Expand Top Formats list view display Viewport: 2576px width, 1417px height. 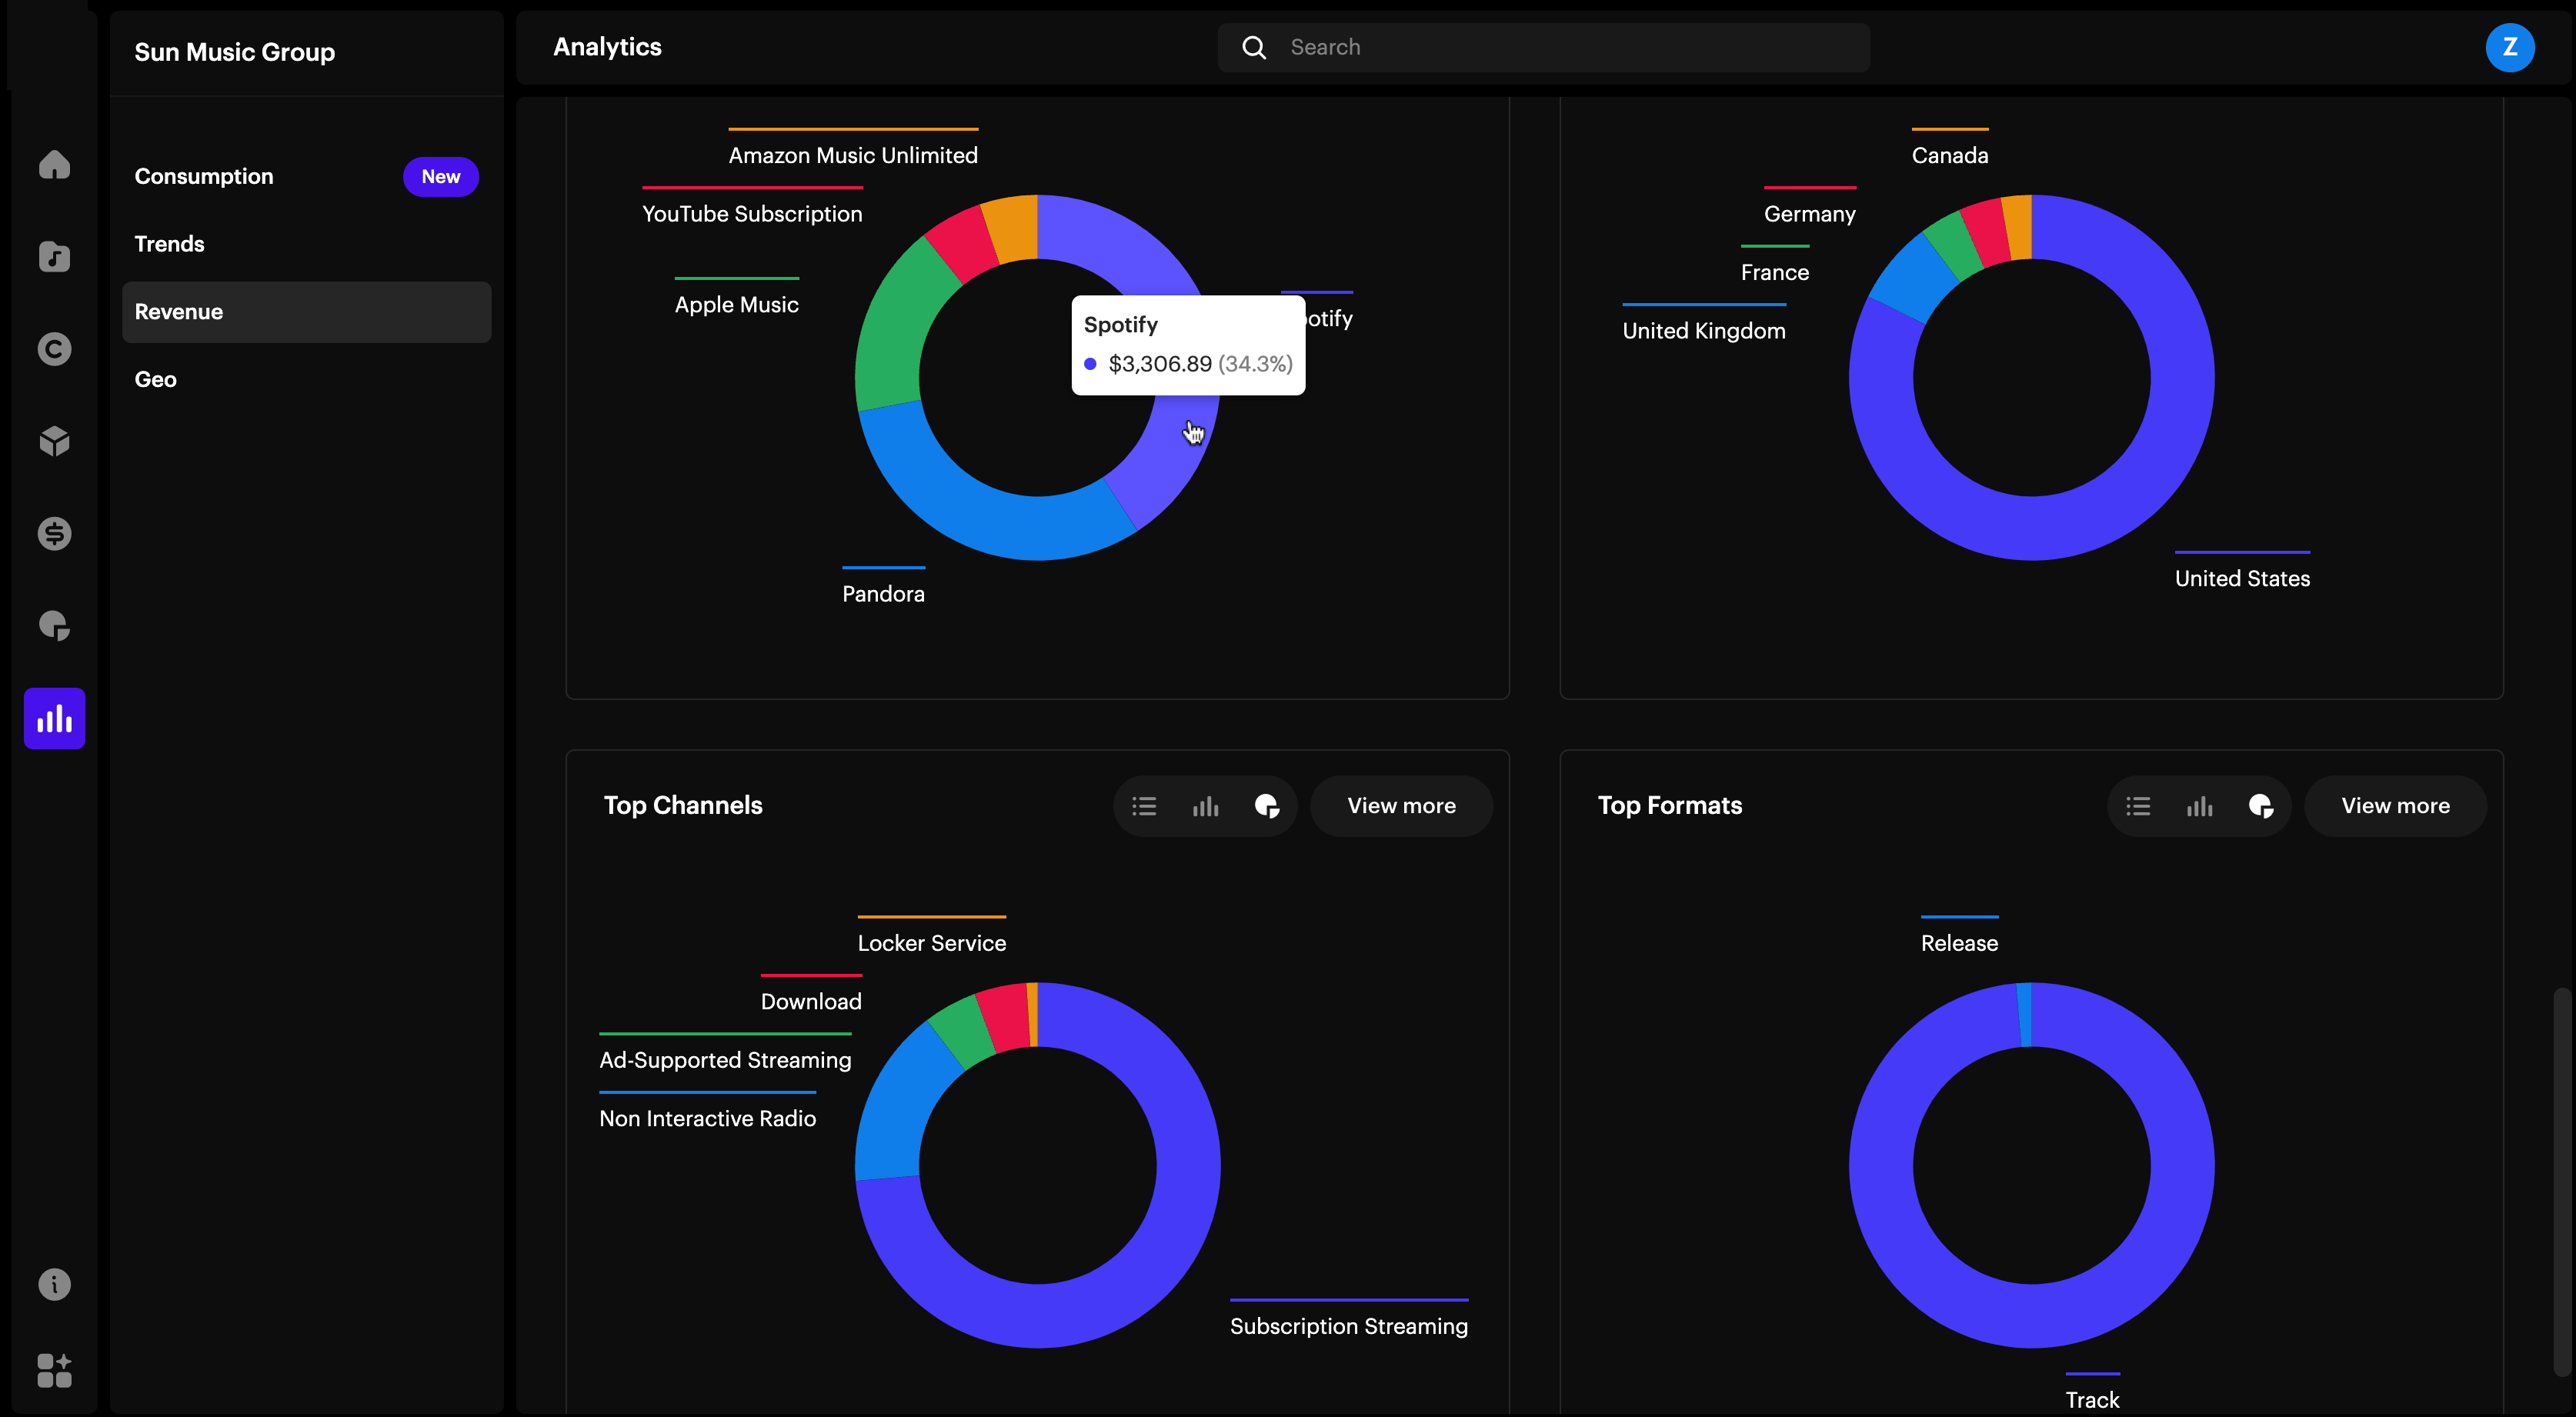2138,805
